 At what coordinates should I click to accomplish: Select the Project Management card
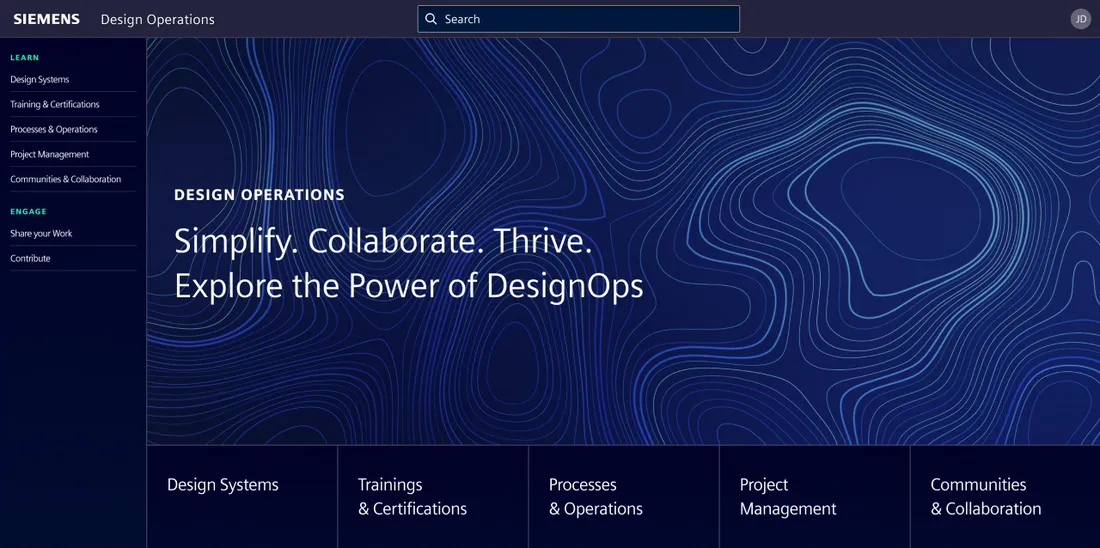[x=814, y=497]
